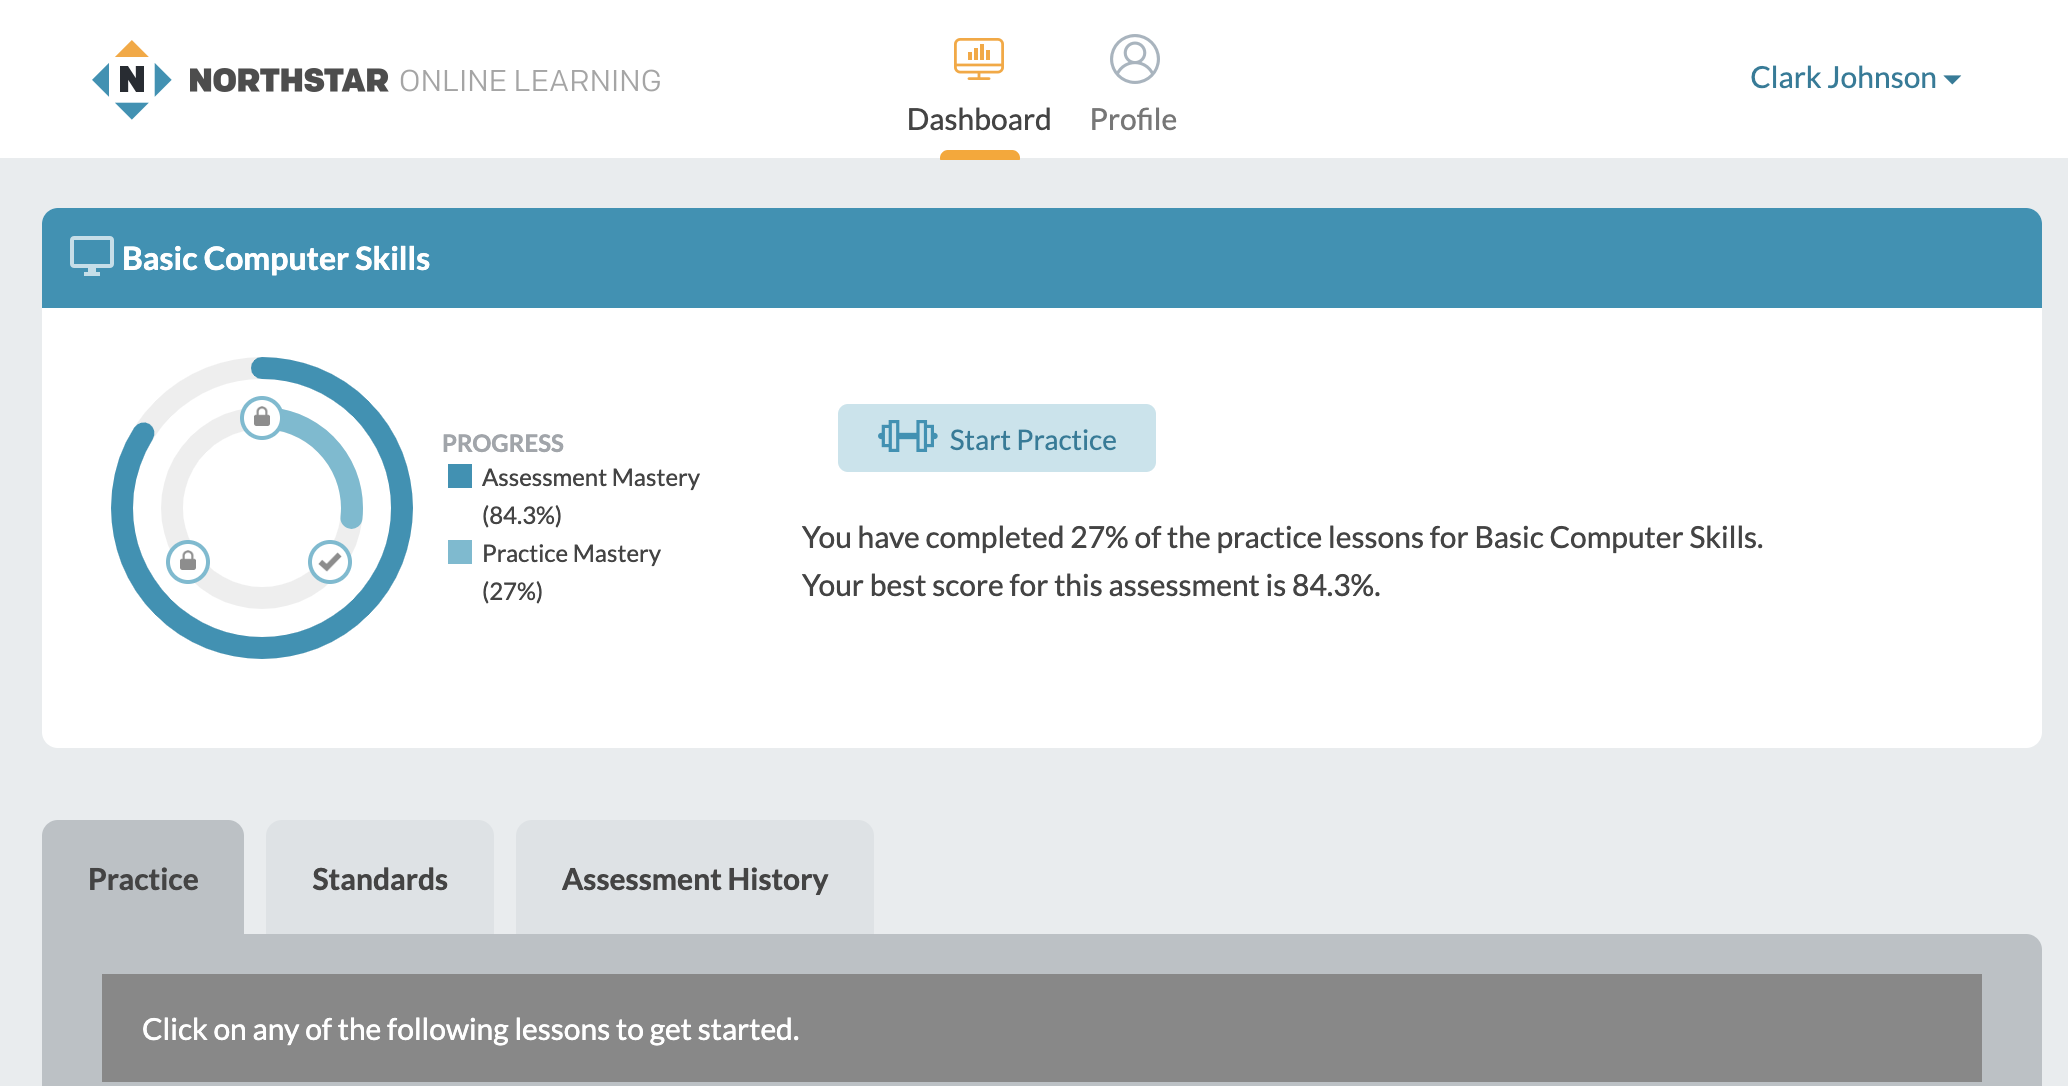Click the dumbbell icon in Start Practice
2068x1086 pixels.
click(908, 437)
